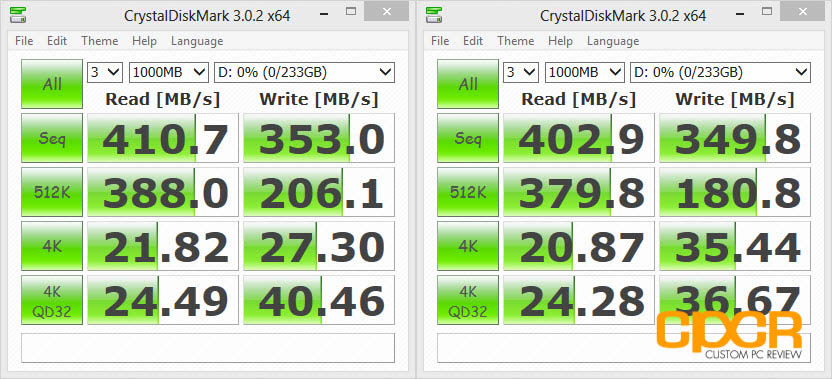
Task: Click Write [MB/s] header in left window
Action: (x=318, y=99)
